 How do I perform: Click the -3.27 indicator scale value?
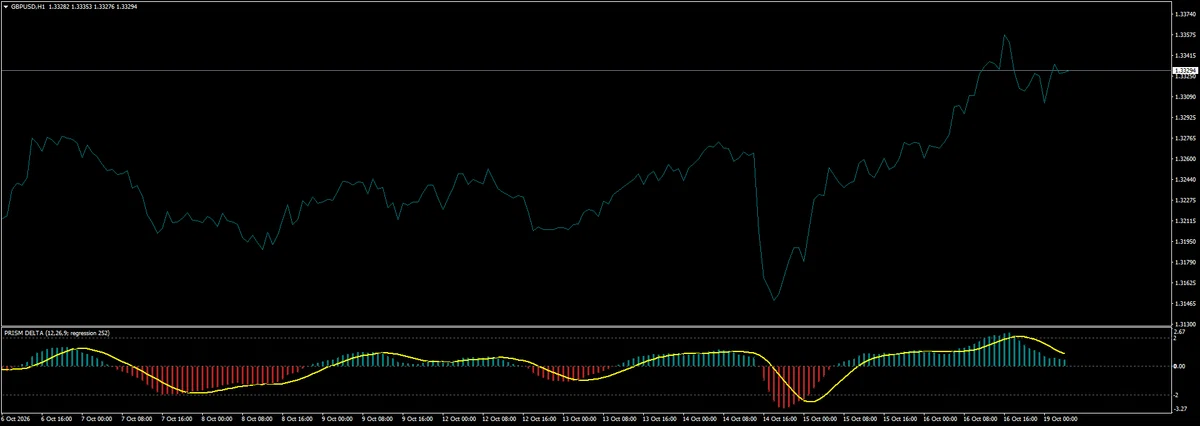[x=1181, y=408]
